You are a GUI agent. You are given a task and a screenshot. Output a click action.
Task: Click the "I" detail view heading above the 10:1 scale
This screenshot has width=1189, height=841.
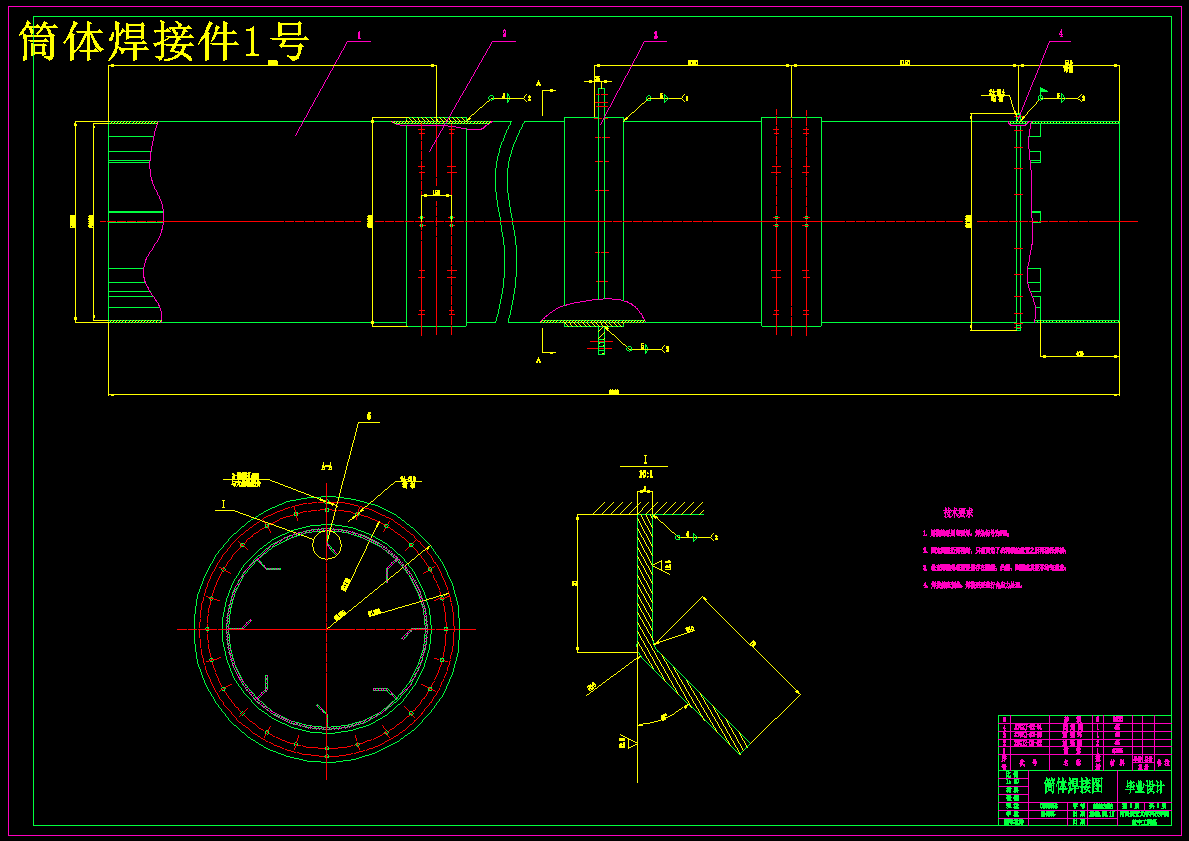(645, 460)
